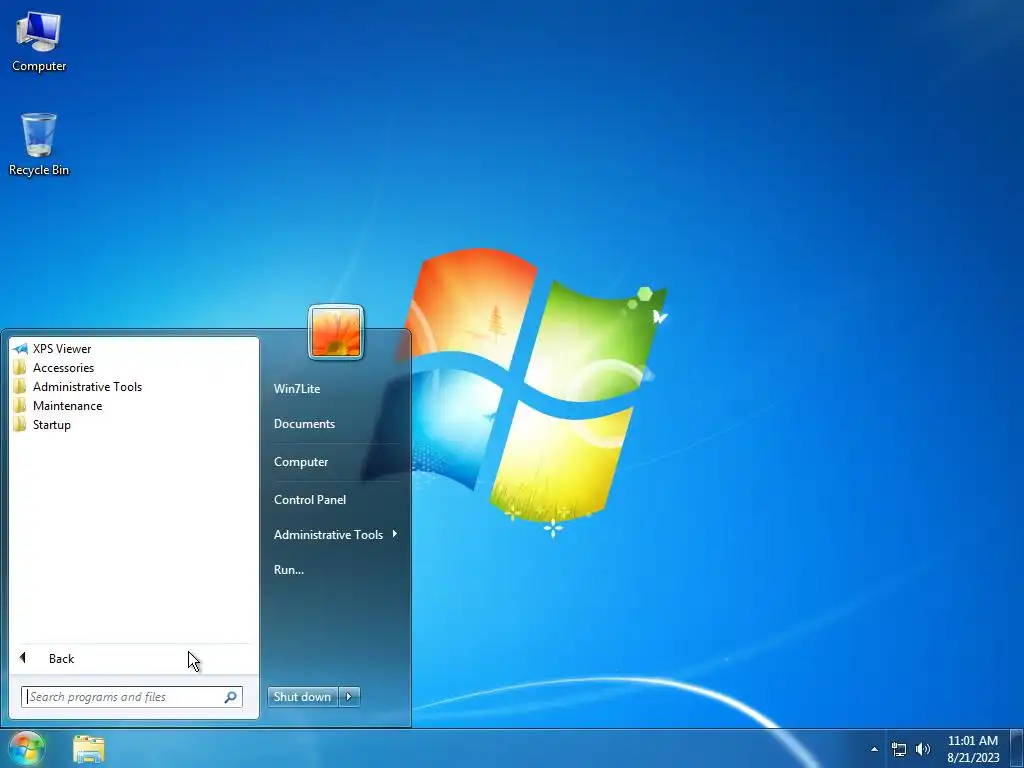Click the Back arrow icon

coord(23,658)
